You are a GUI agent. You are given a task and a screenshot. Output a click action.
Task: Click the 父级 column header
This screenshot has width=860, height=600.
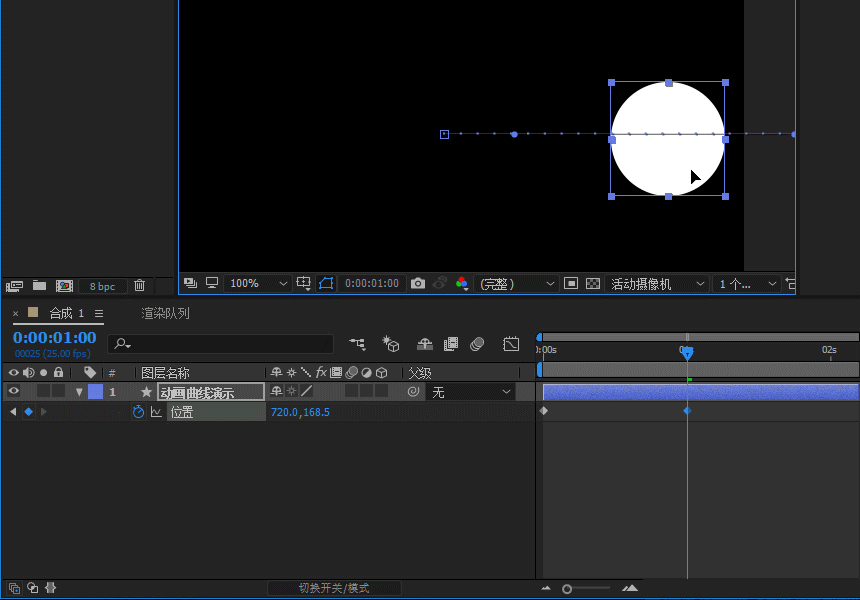[420, 373]
